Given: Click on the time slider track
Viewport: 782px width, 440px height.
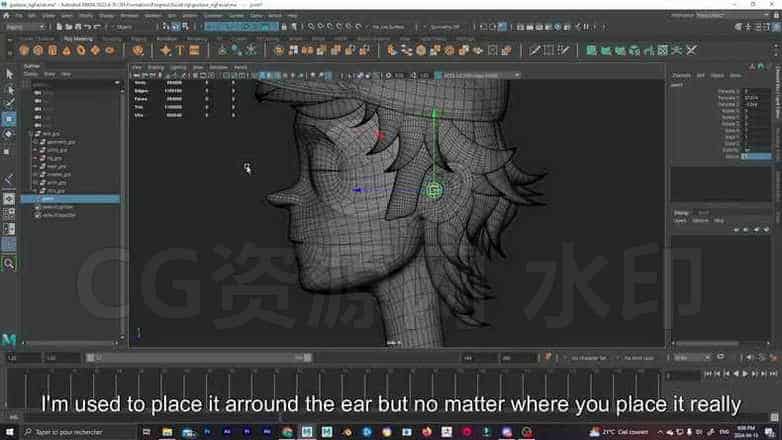Looking at the screenshot, I should pos(334,387).
